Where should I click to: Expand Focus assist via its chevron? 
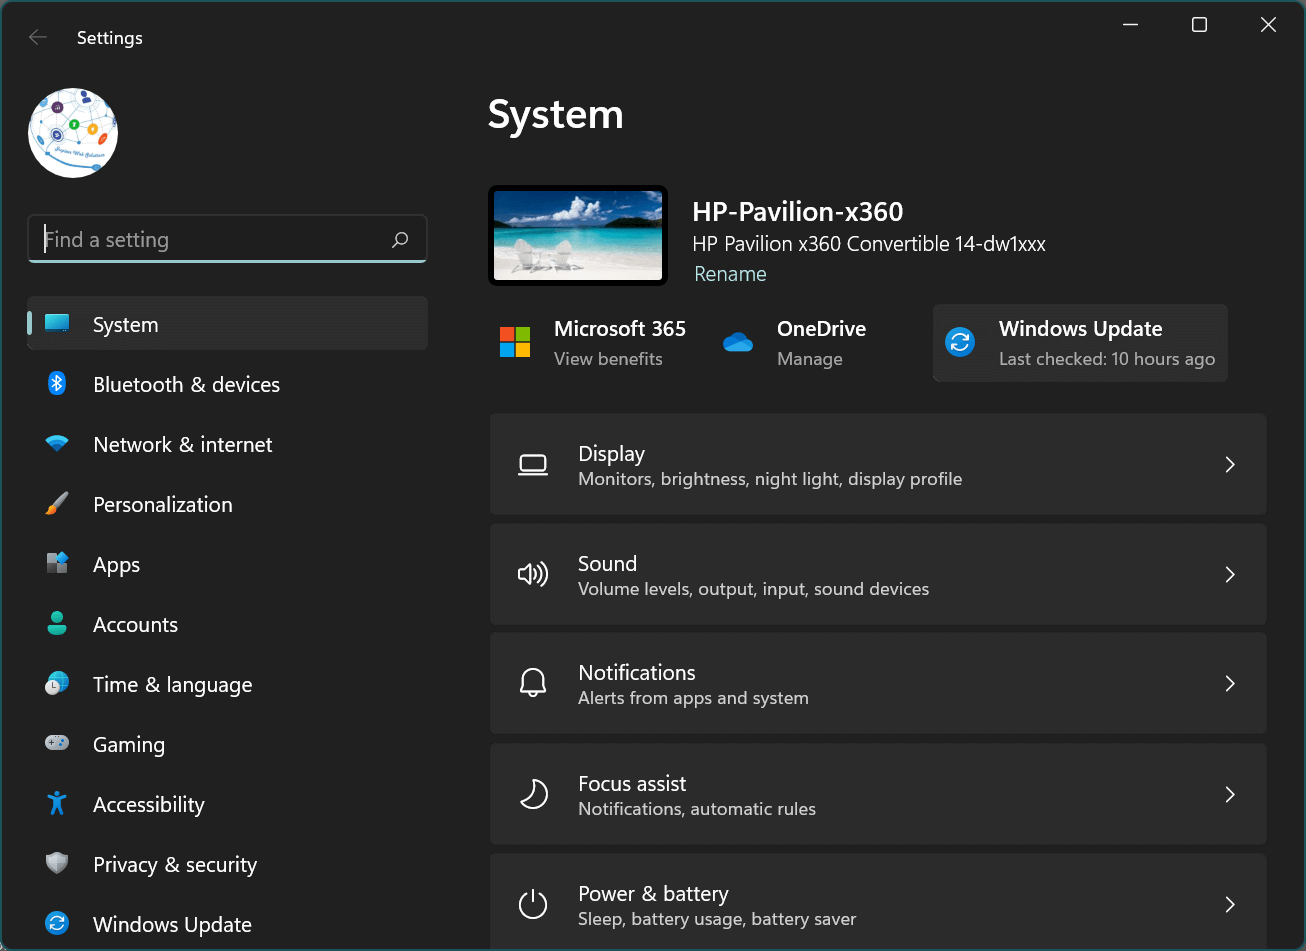pos(1230,794)
